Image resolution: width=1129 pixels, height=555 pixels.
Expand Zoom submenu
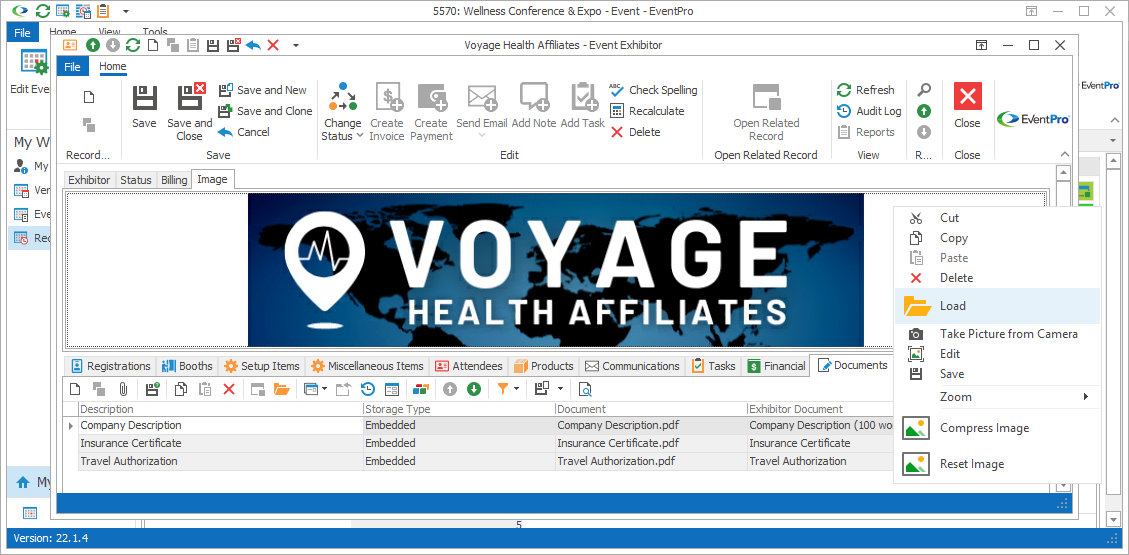point(997,397)
